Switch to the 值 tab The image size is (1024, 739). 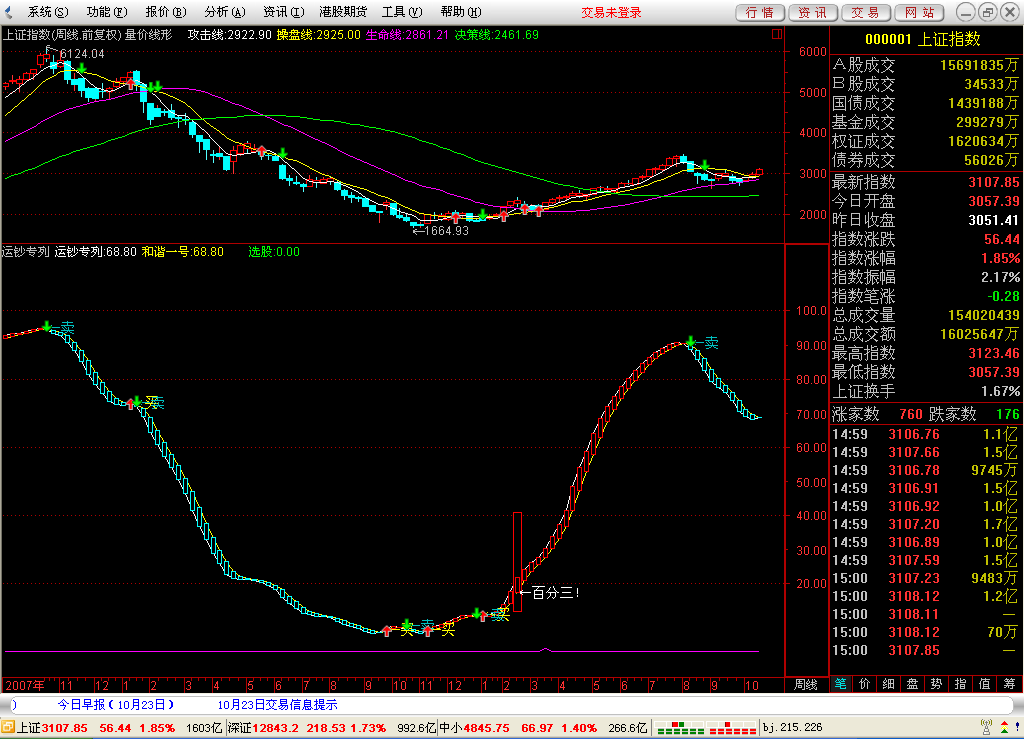tap(985, 684)
